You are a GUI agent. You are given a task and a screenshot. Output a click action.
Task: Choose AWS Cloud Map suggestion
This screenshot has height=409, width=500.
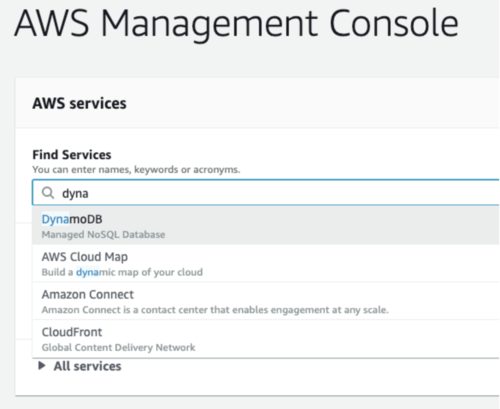pos(266,263)
